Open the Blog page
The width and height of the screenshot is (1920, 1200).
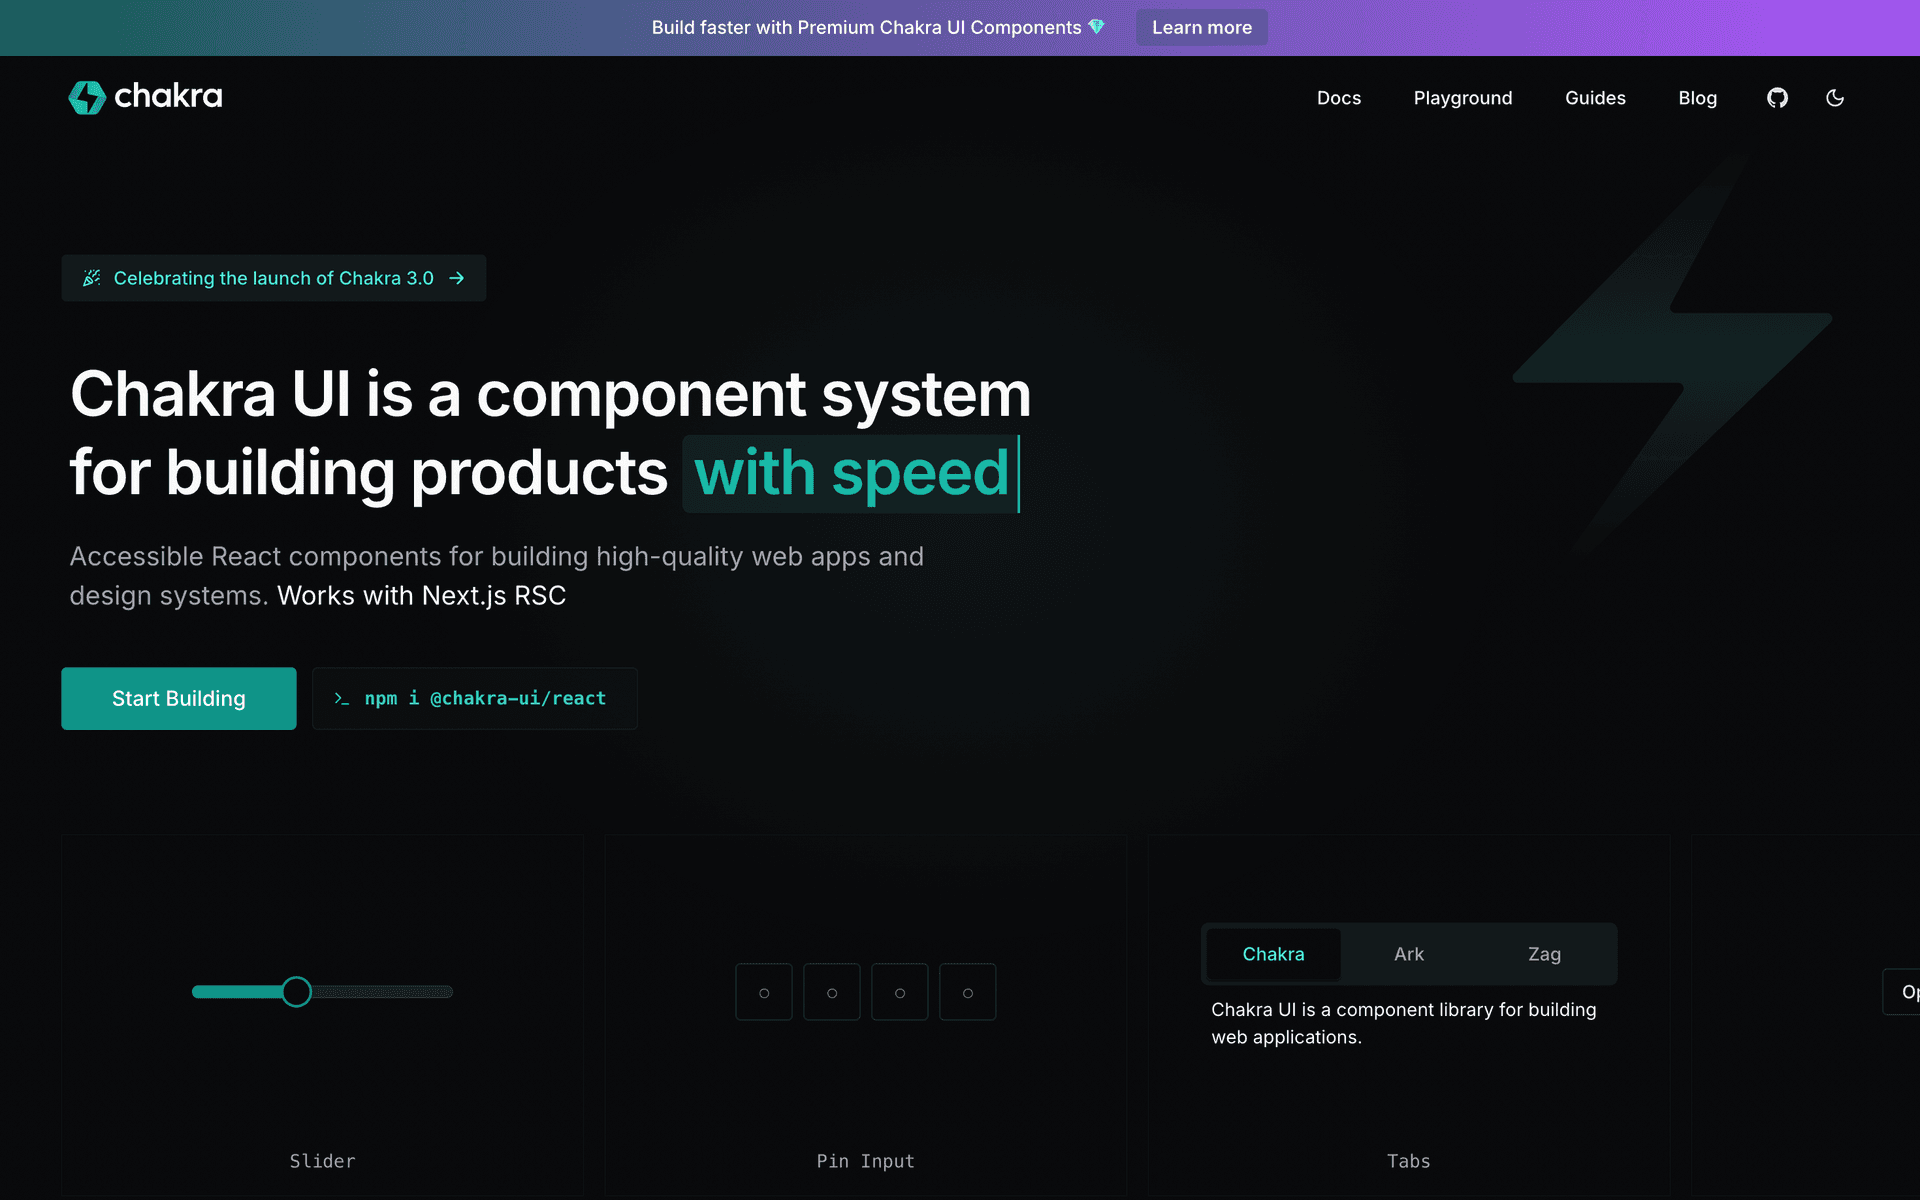coord(1697,98)
